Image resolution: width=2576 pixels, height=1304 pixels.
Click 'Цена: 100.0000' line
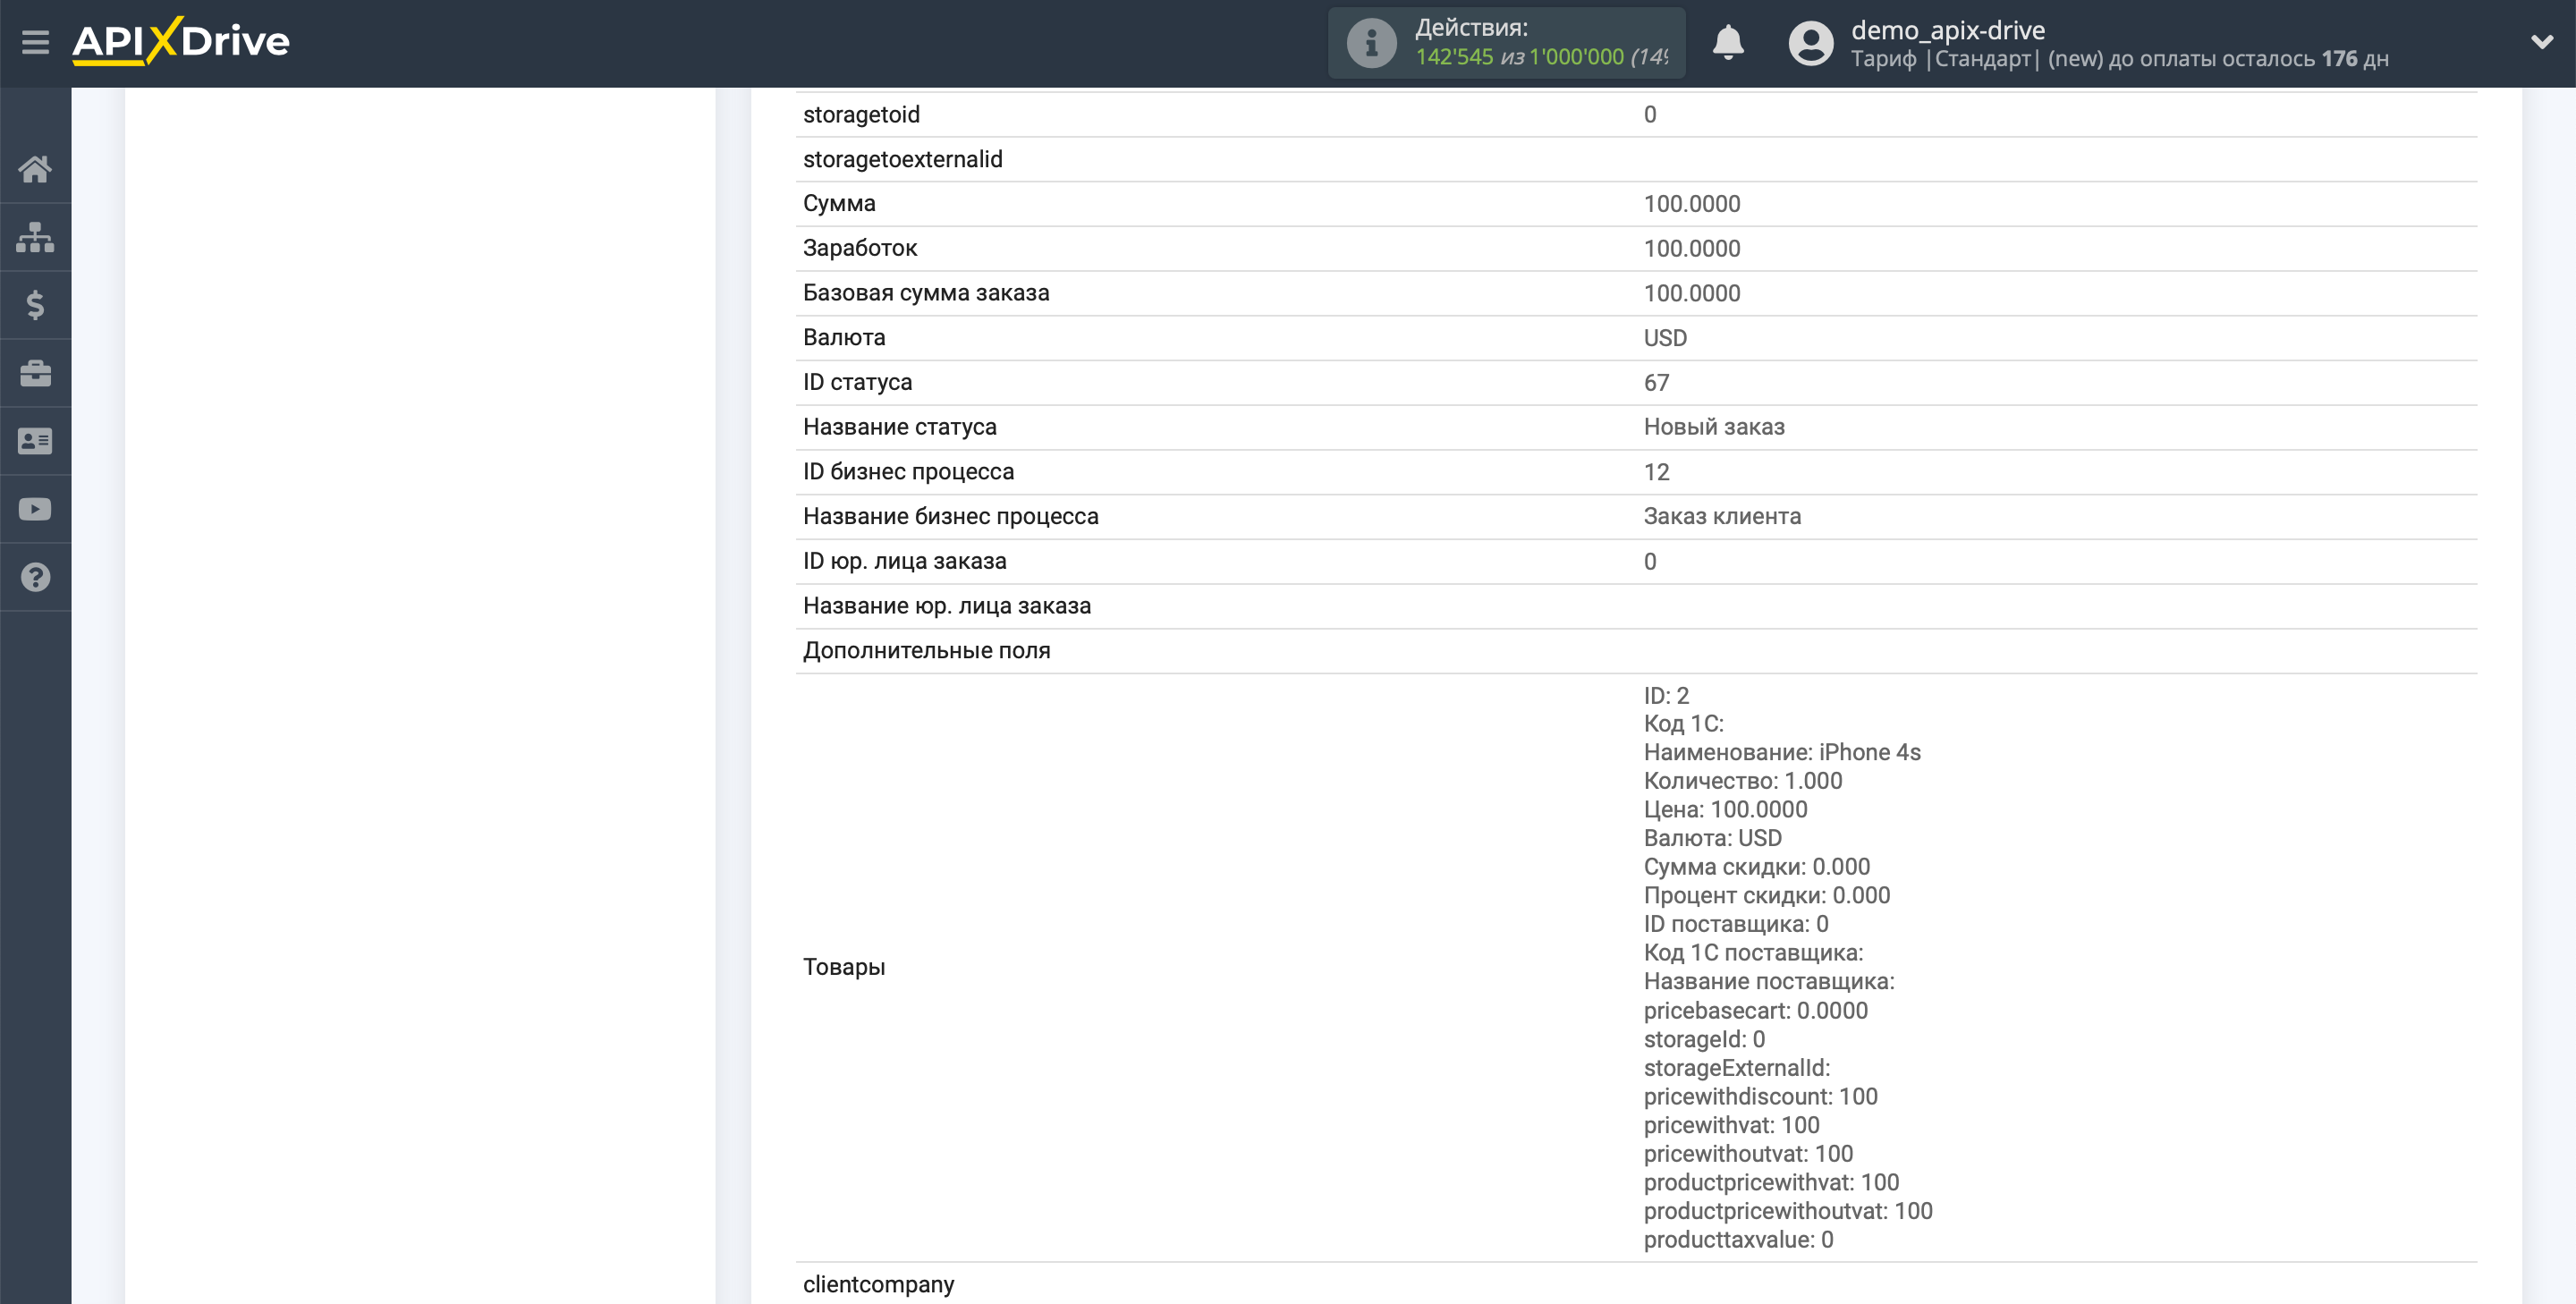click(1725, 809)
